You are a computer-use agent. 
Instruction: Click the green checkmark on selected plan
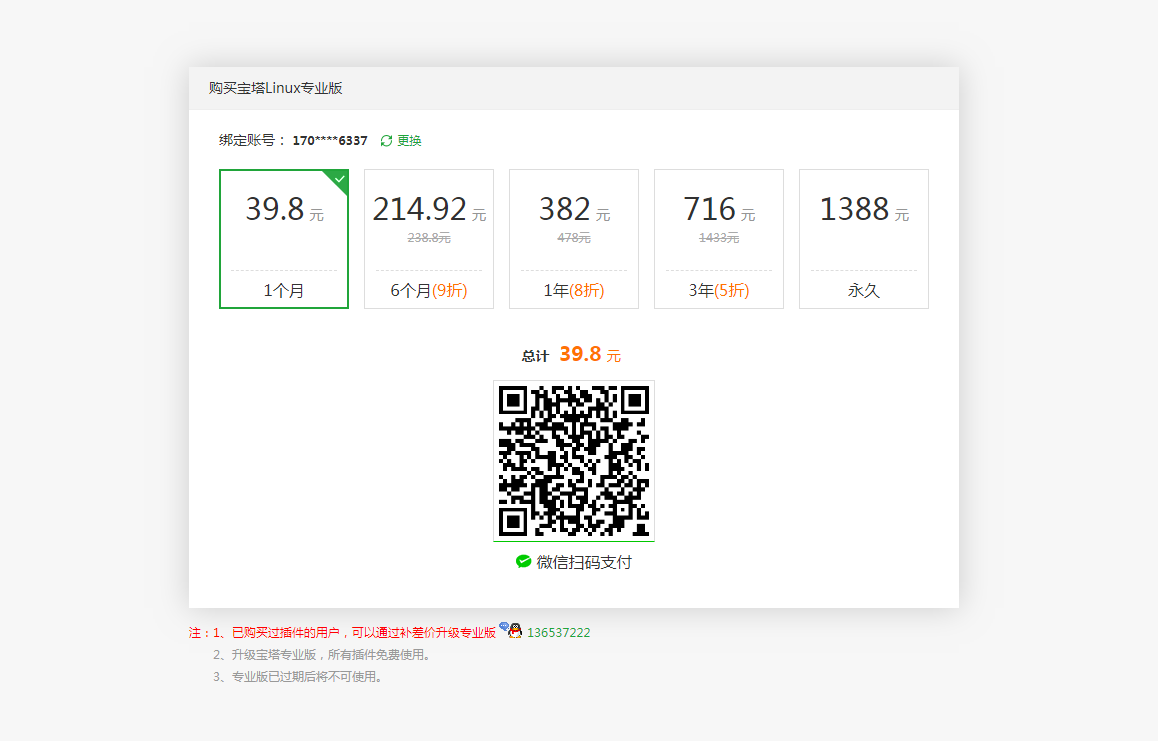(339, 179)
